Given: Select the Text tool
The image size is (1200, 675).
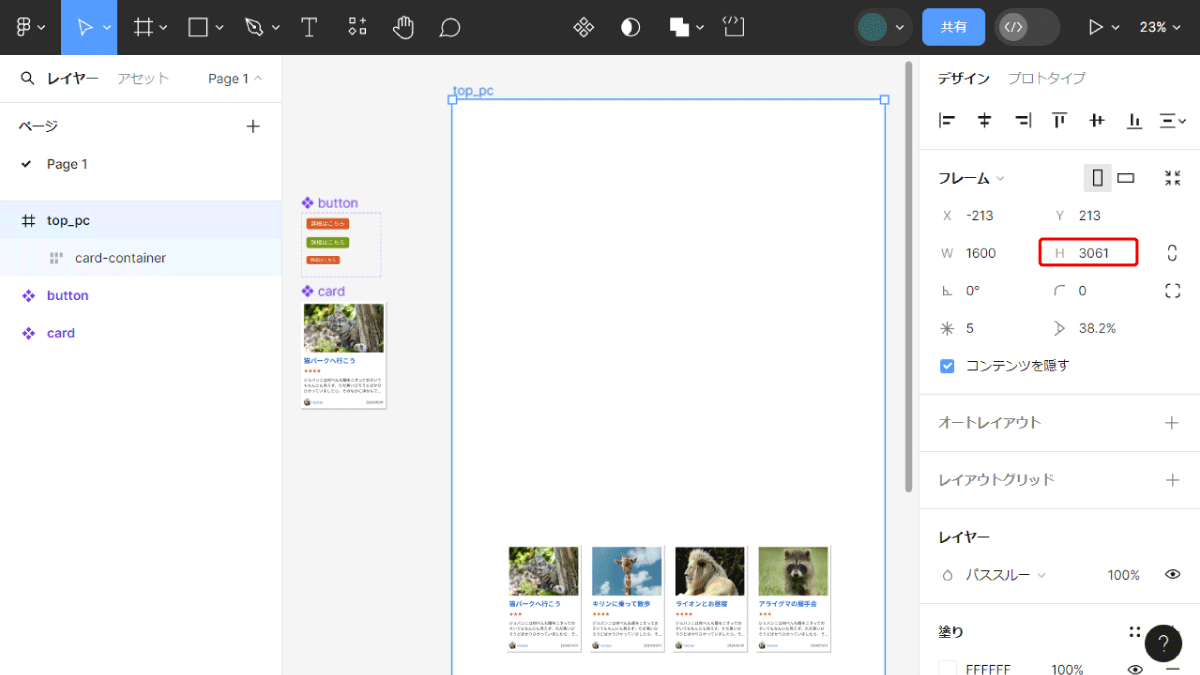Looking at the screenshot, I should point(309,27).
